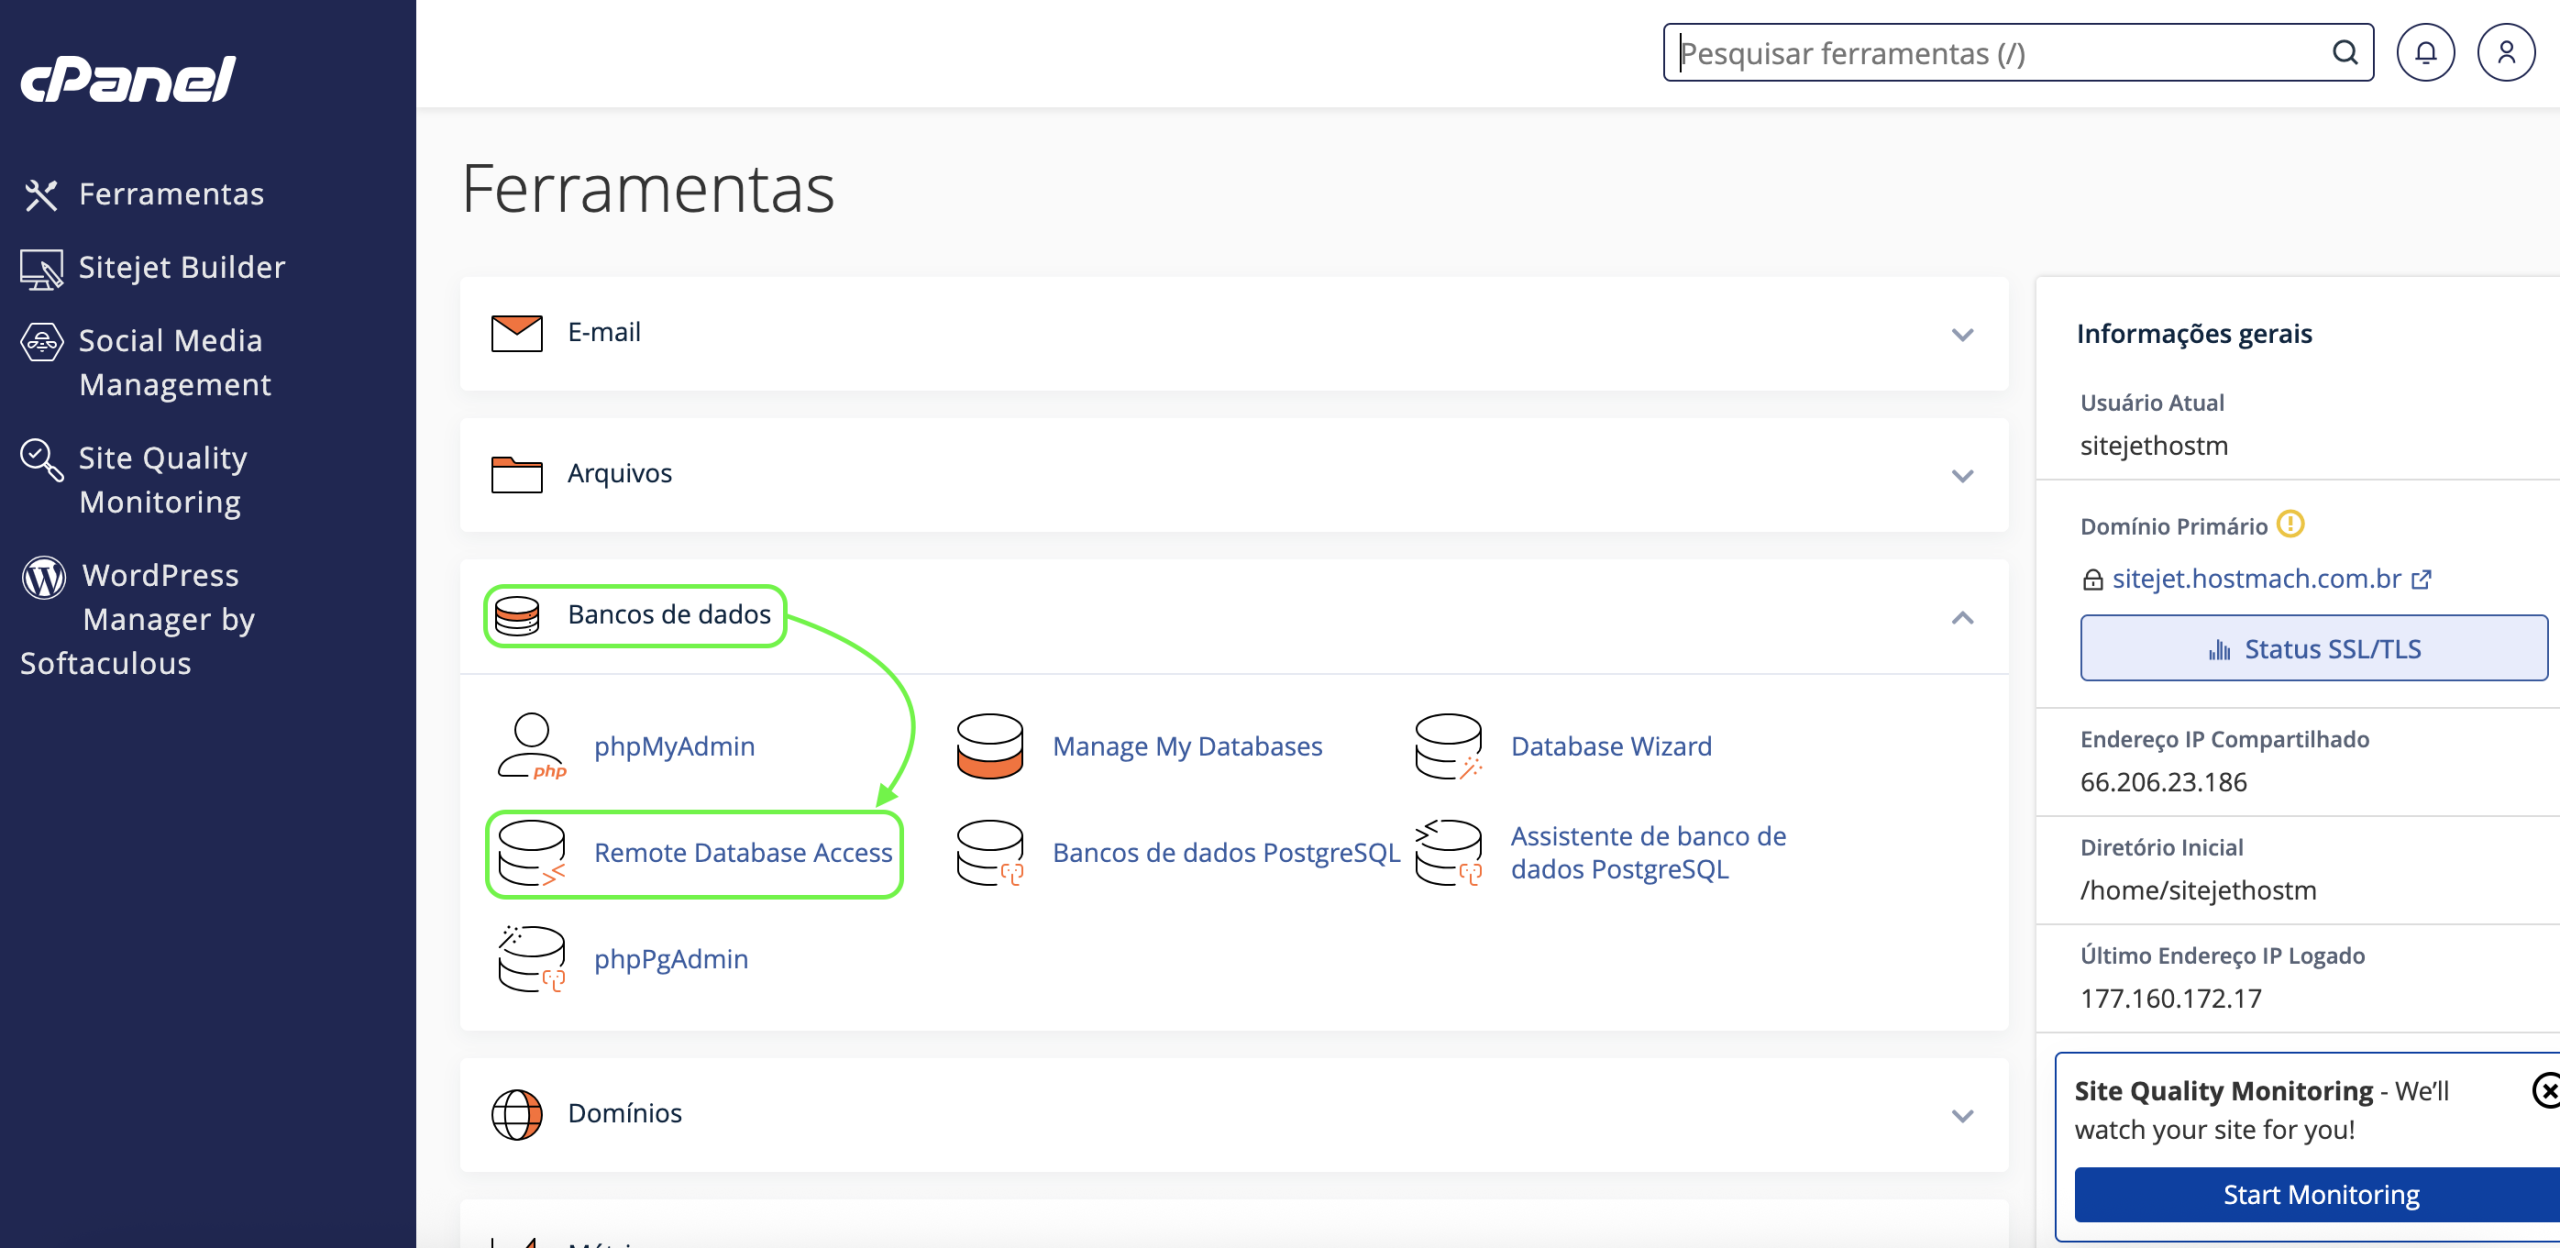Open Bancos de dados PostgreSQL link
This screenshot has height=1248, width=2560.
coord(1226,853)
